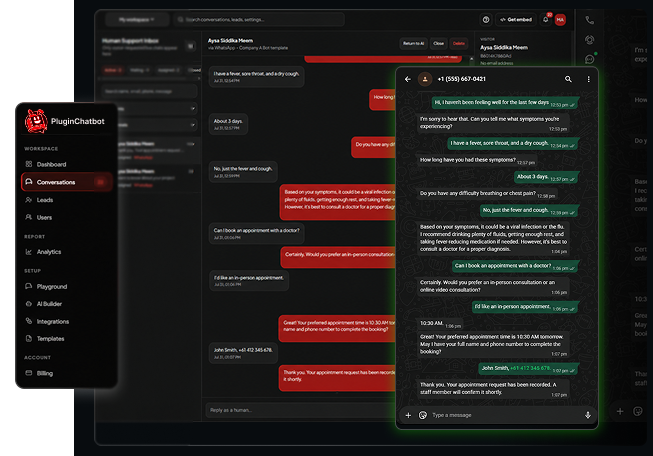This screenshot has height=456, width=653.
Task: Click the Templates document icon
Action: point(29,339)
